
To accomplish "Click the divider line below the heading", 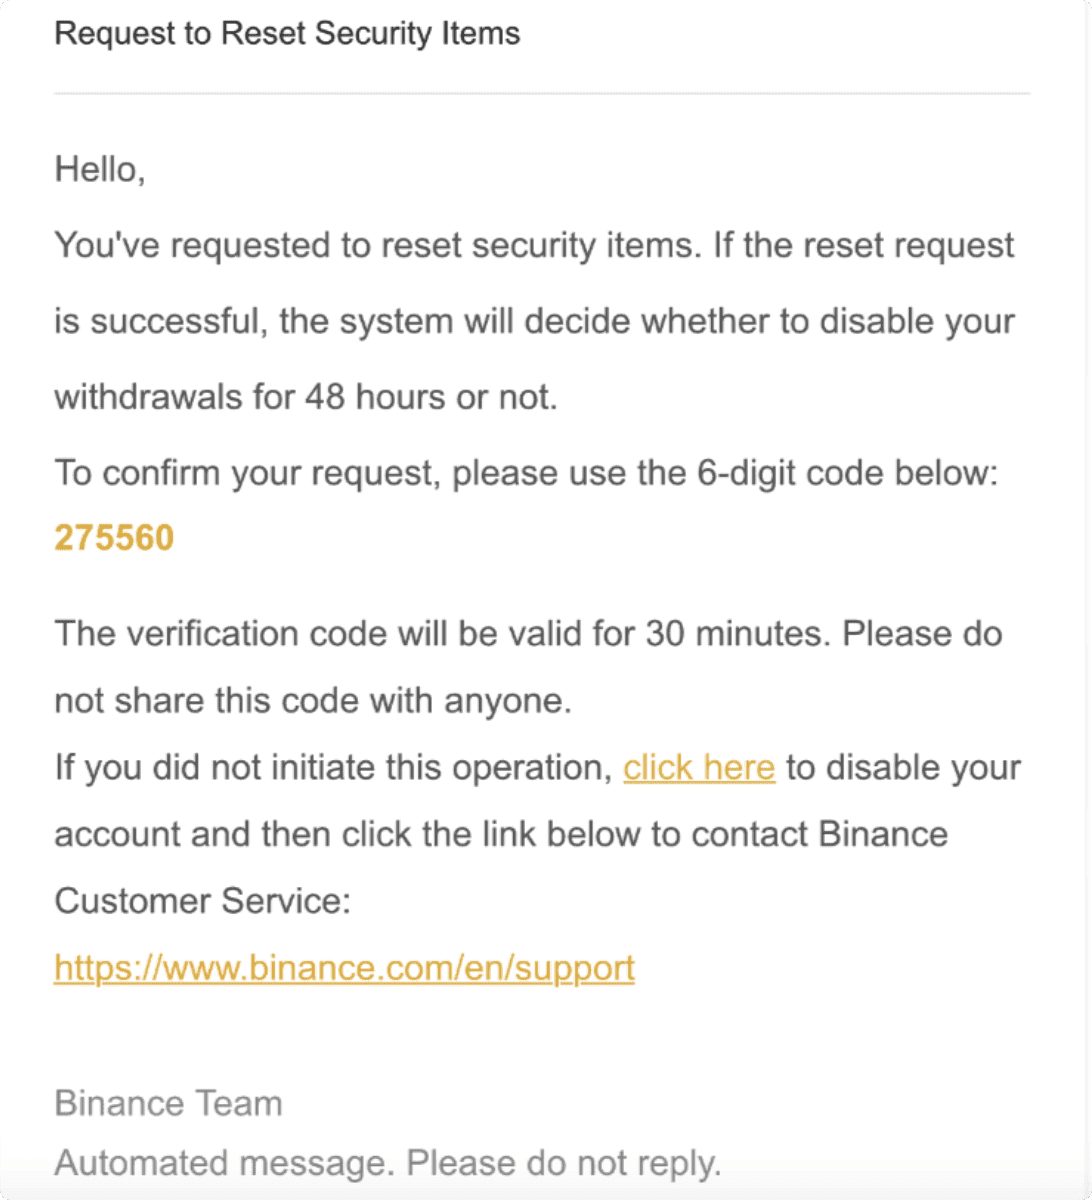I will click(x=542, y=93).
